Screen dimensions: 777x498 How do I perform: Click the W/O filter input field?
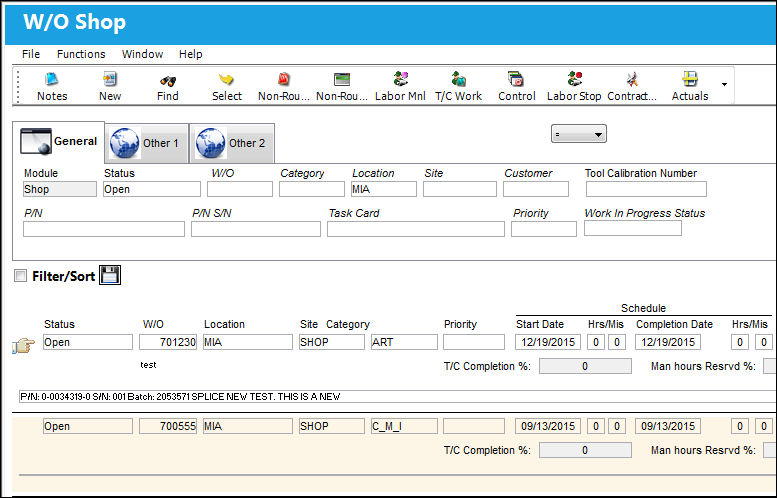tap(240, 189)
